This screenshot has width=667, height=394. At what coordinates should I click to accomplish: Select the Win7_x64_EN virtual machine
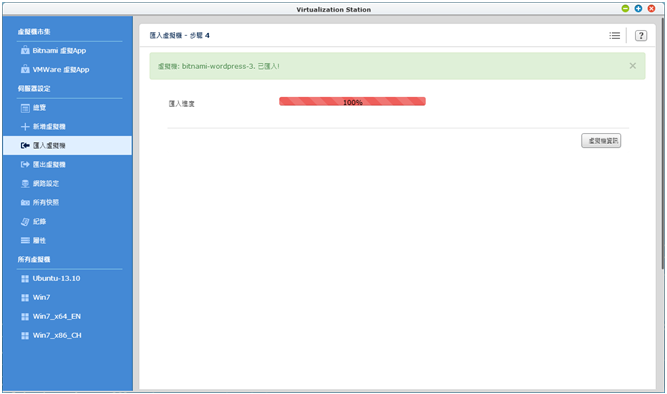tap(51, 317)
